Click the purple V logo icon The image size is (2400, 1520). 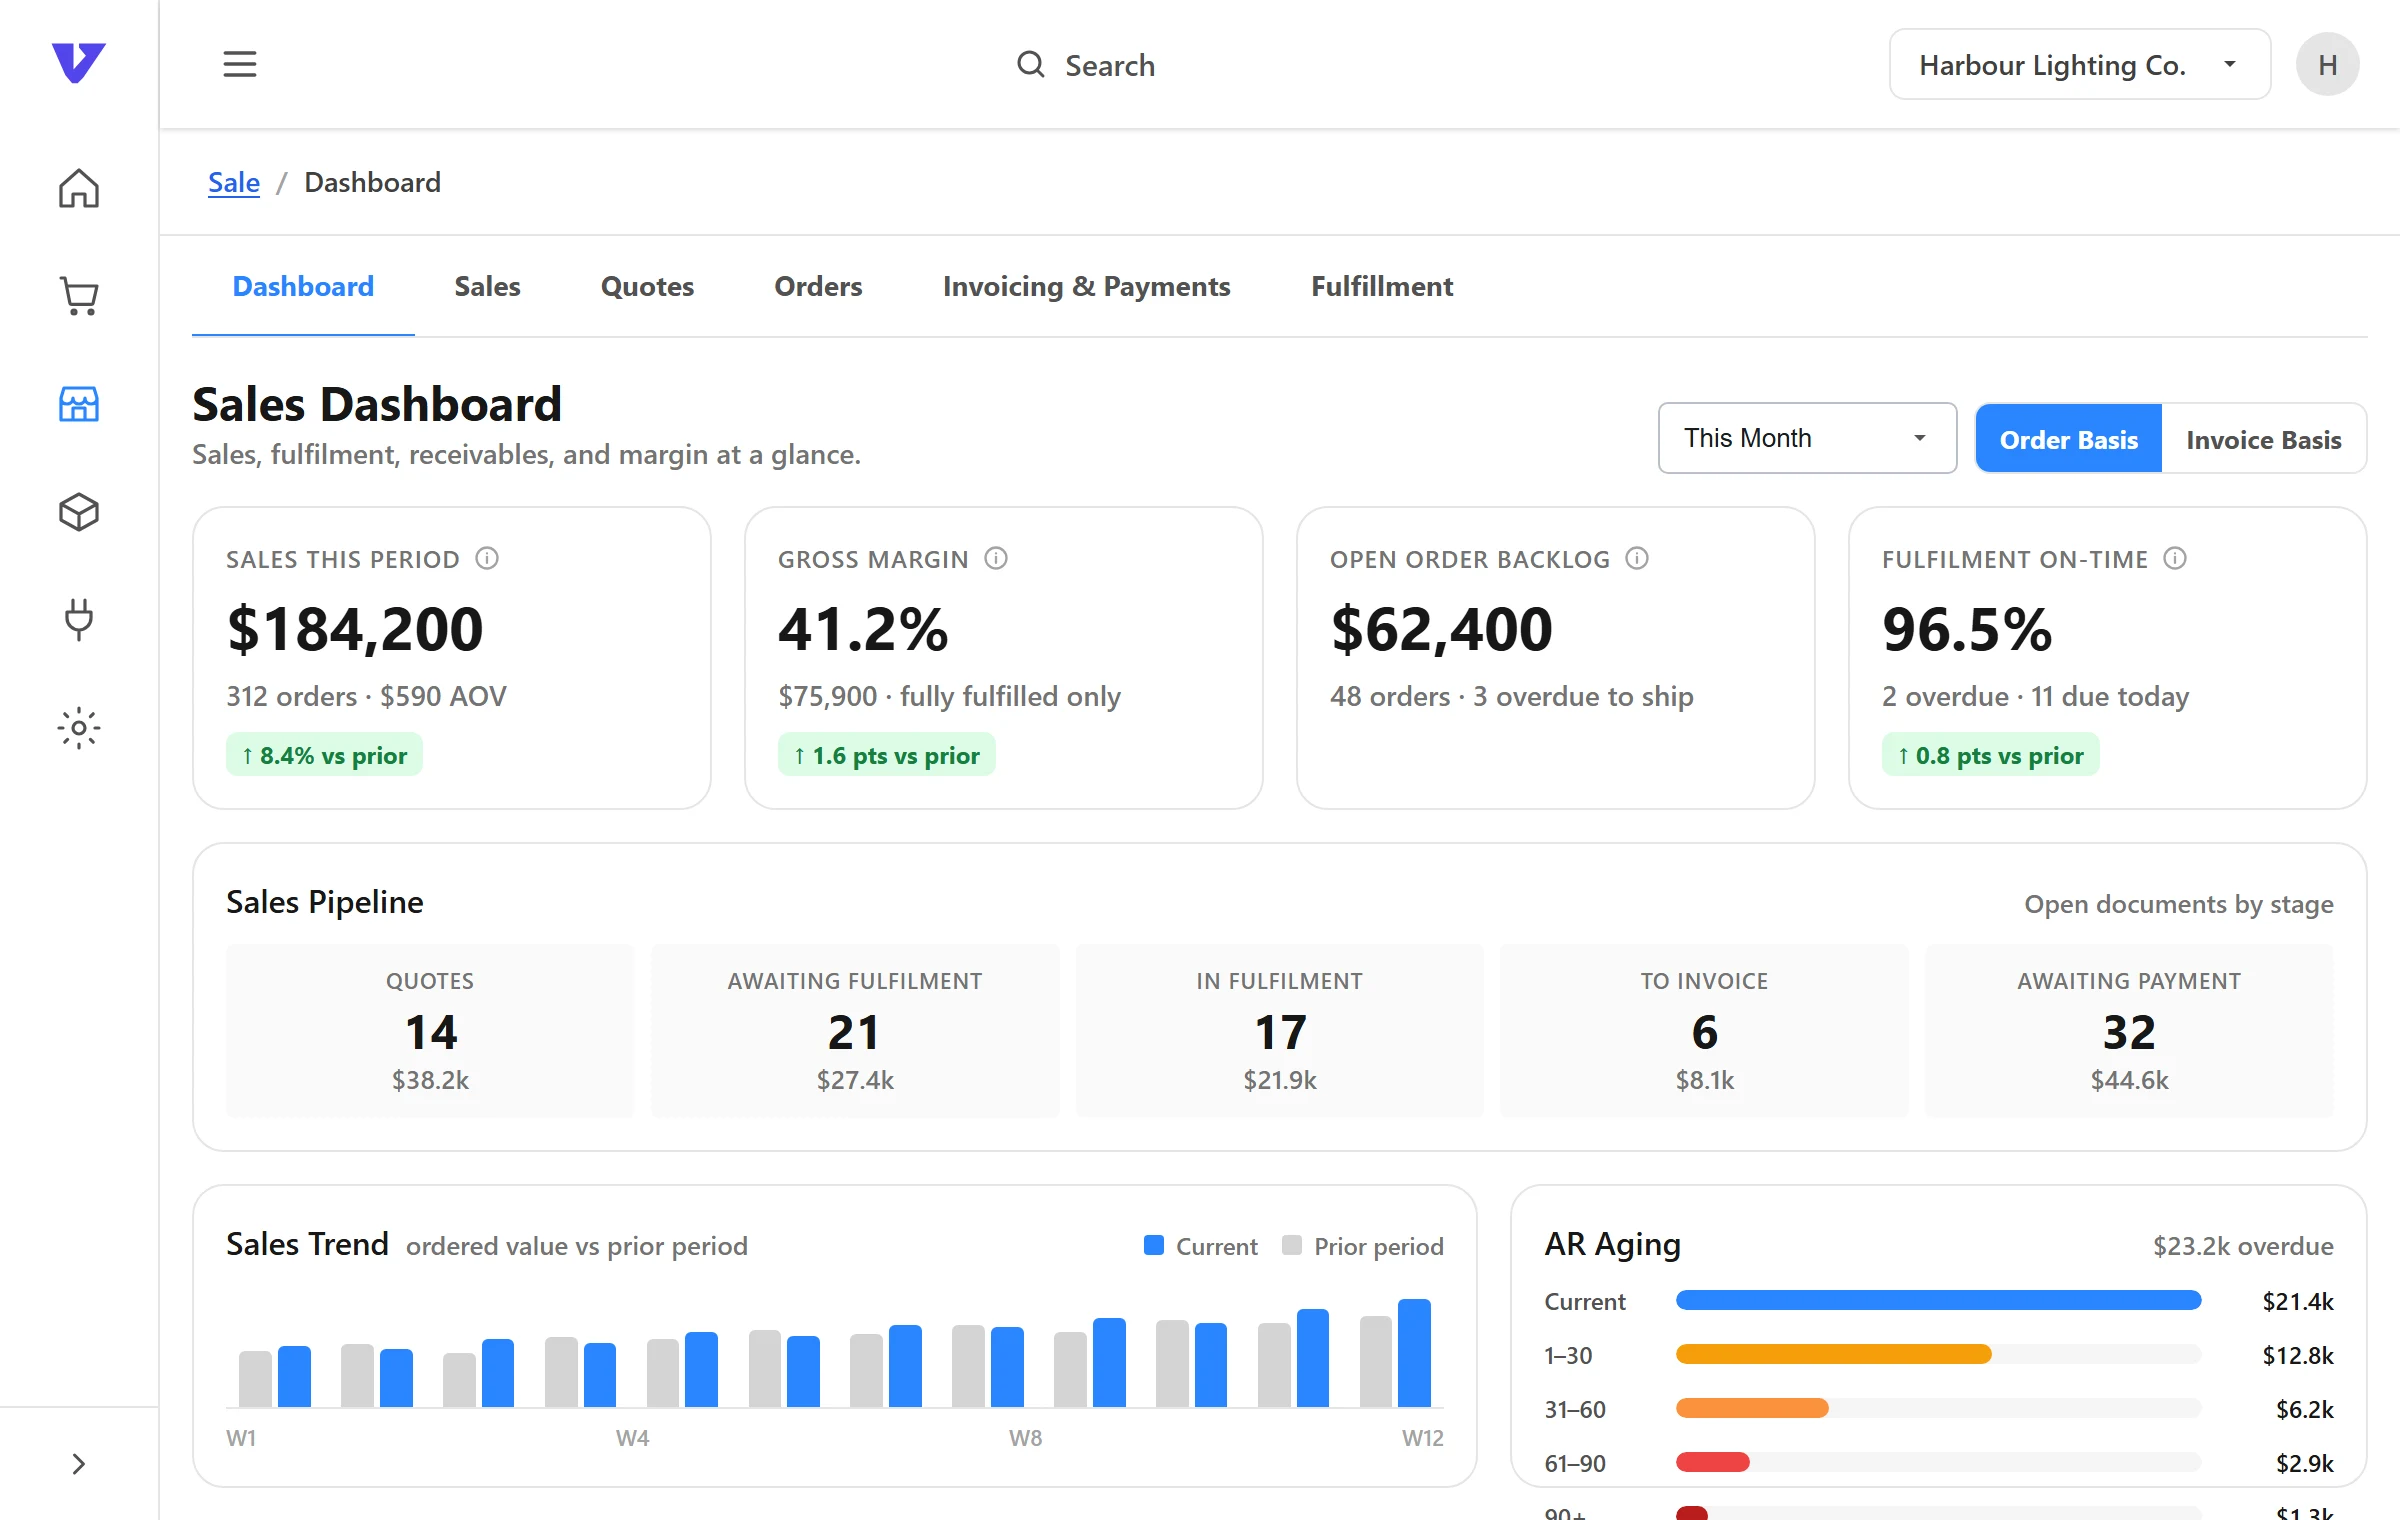coord(78,63)
